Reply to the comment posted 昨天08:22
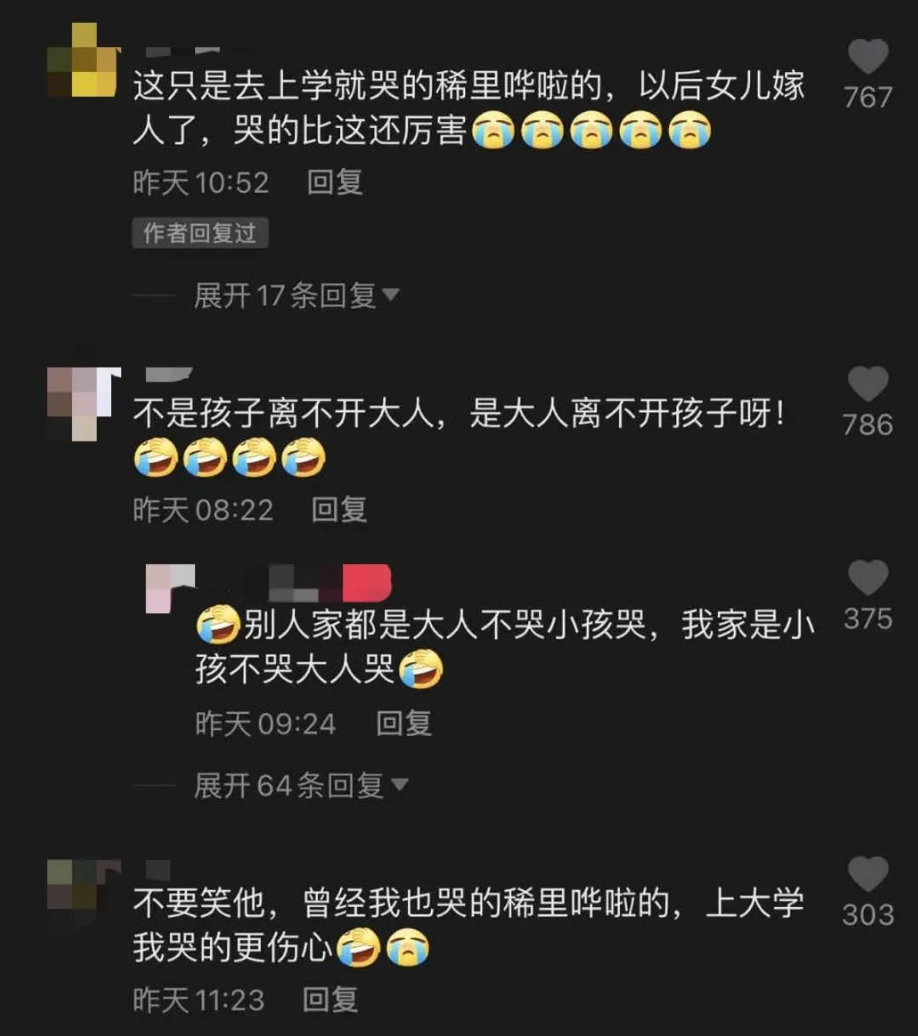The image size is (918, 1036). [339, 509]
